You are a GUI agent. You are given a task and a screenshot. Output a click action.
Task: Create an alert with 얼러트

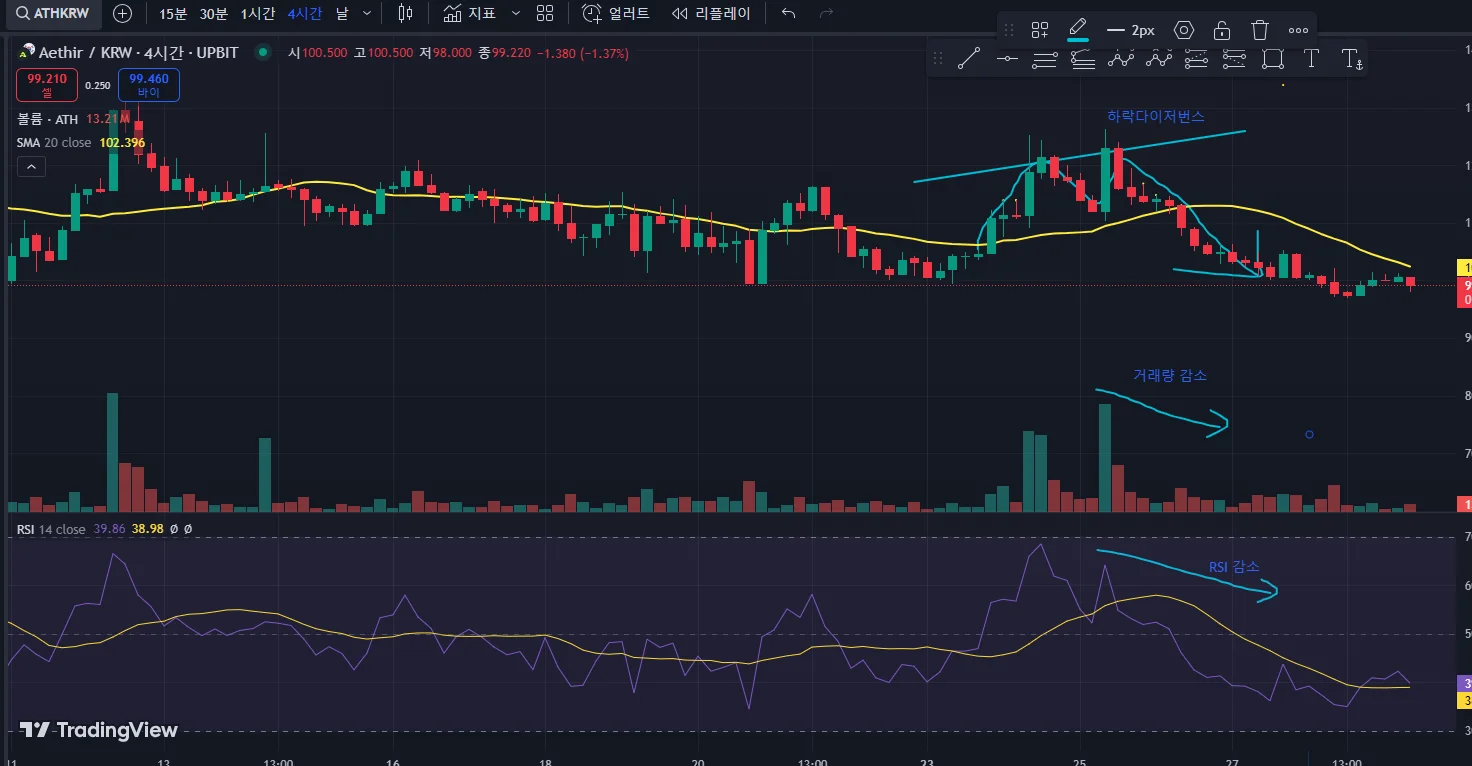616,13
